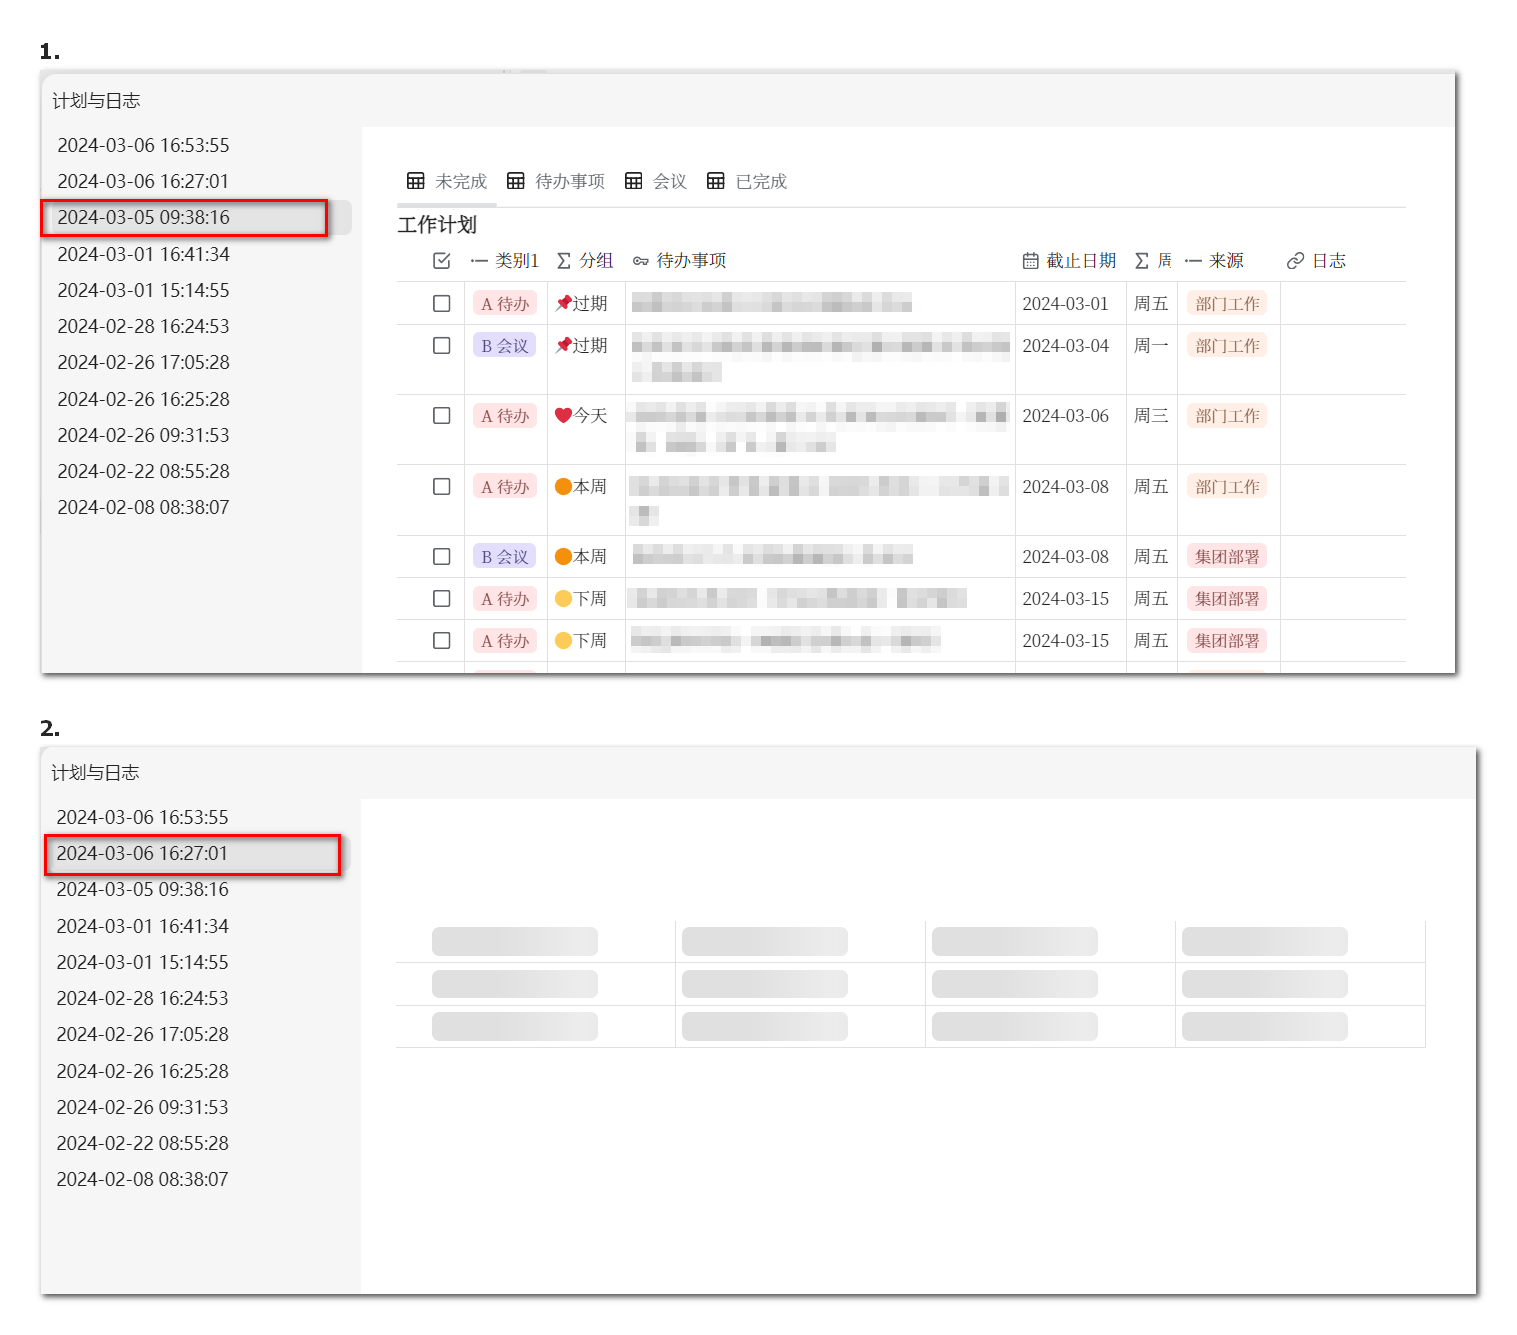Check the box on the A 待办 本周 row
Viewport: 1517px width, 1335px height.
click(x=442, y=486)
